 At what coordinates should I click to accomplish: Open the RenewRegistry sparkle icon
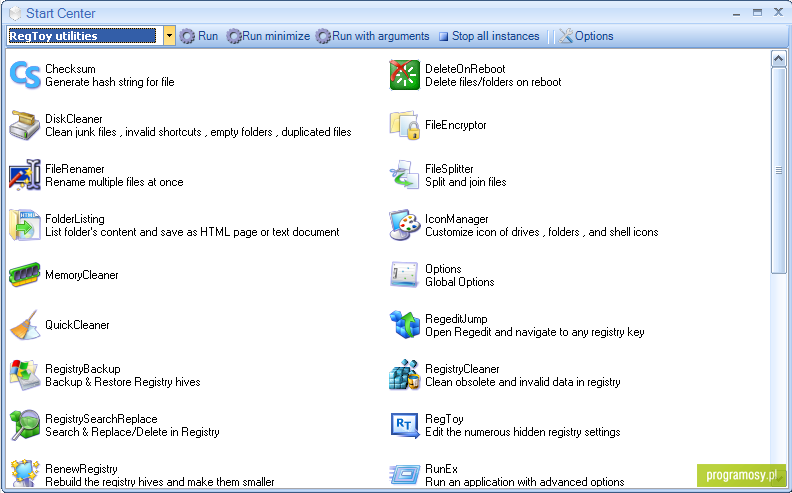[25, 474]
